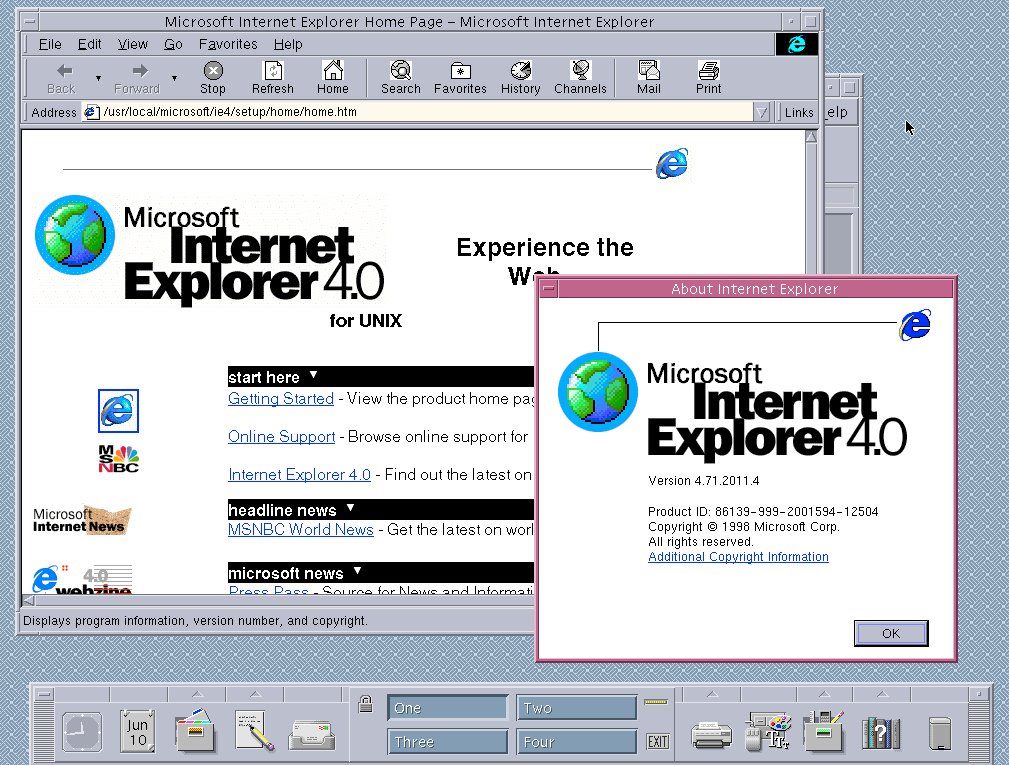Viewport: 1009px width, 765px height.
Task: Open subpanel arrow above Help Manager icon
Action: [x=882, y=694]
